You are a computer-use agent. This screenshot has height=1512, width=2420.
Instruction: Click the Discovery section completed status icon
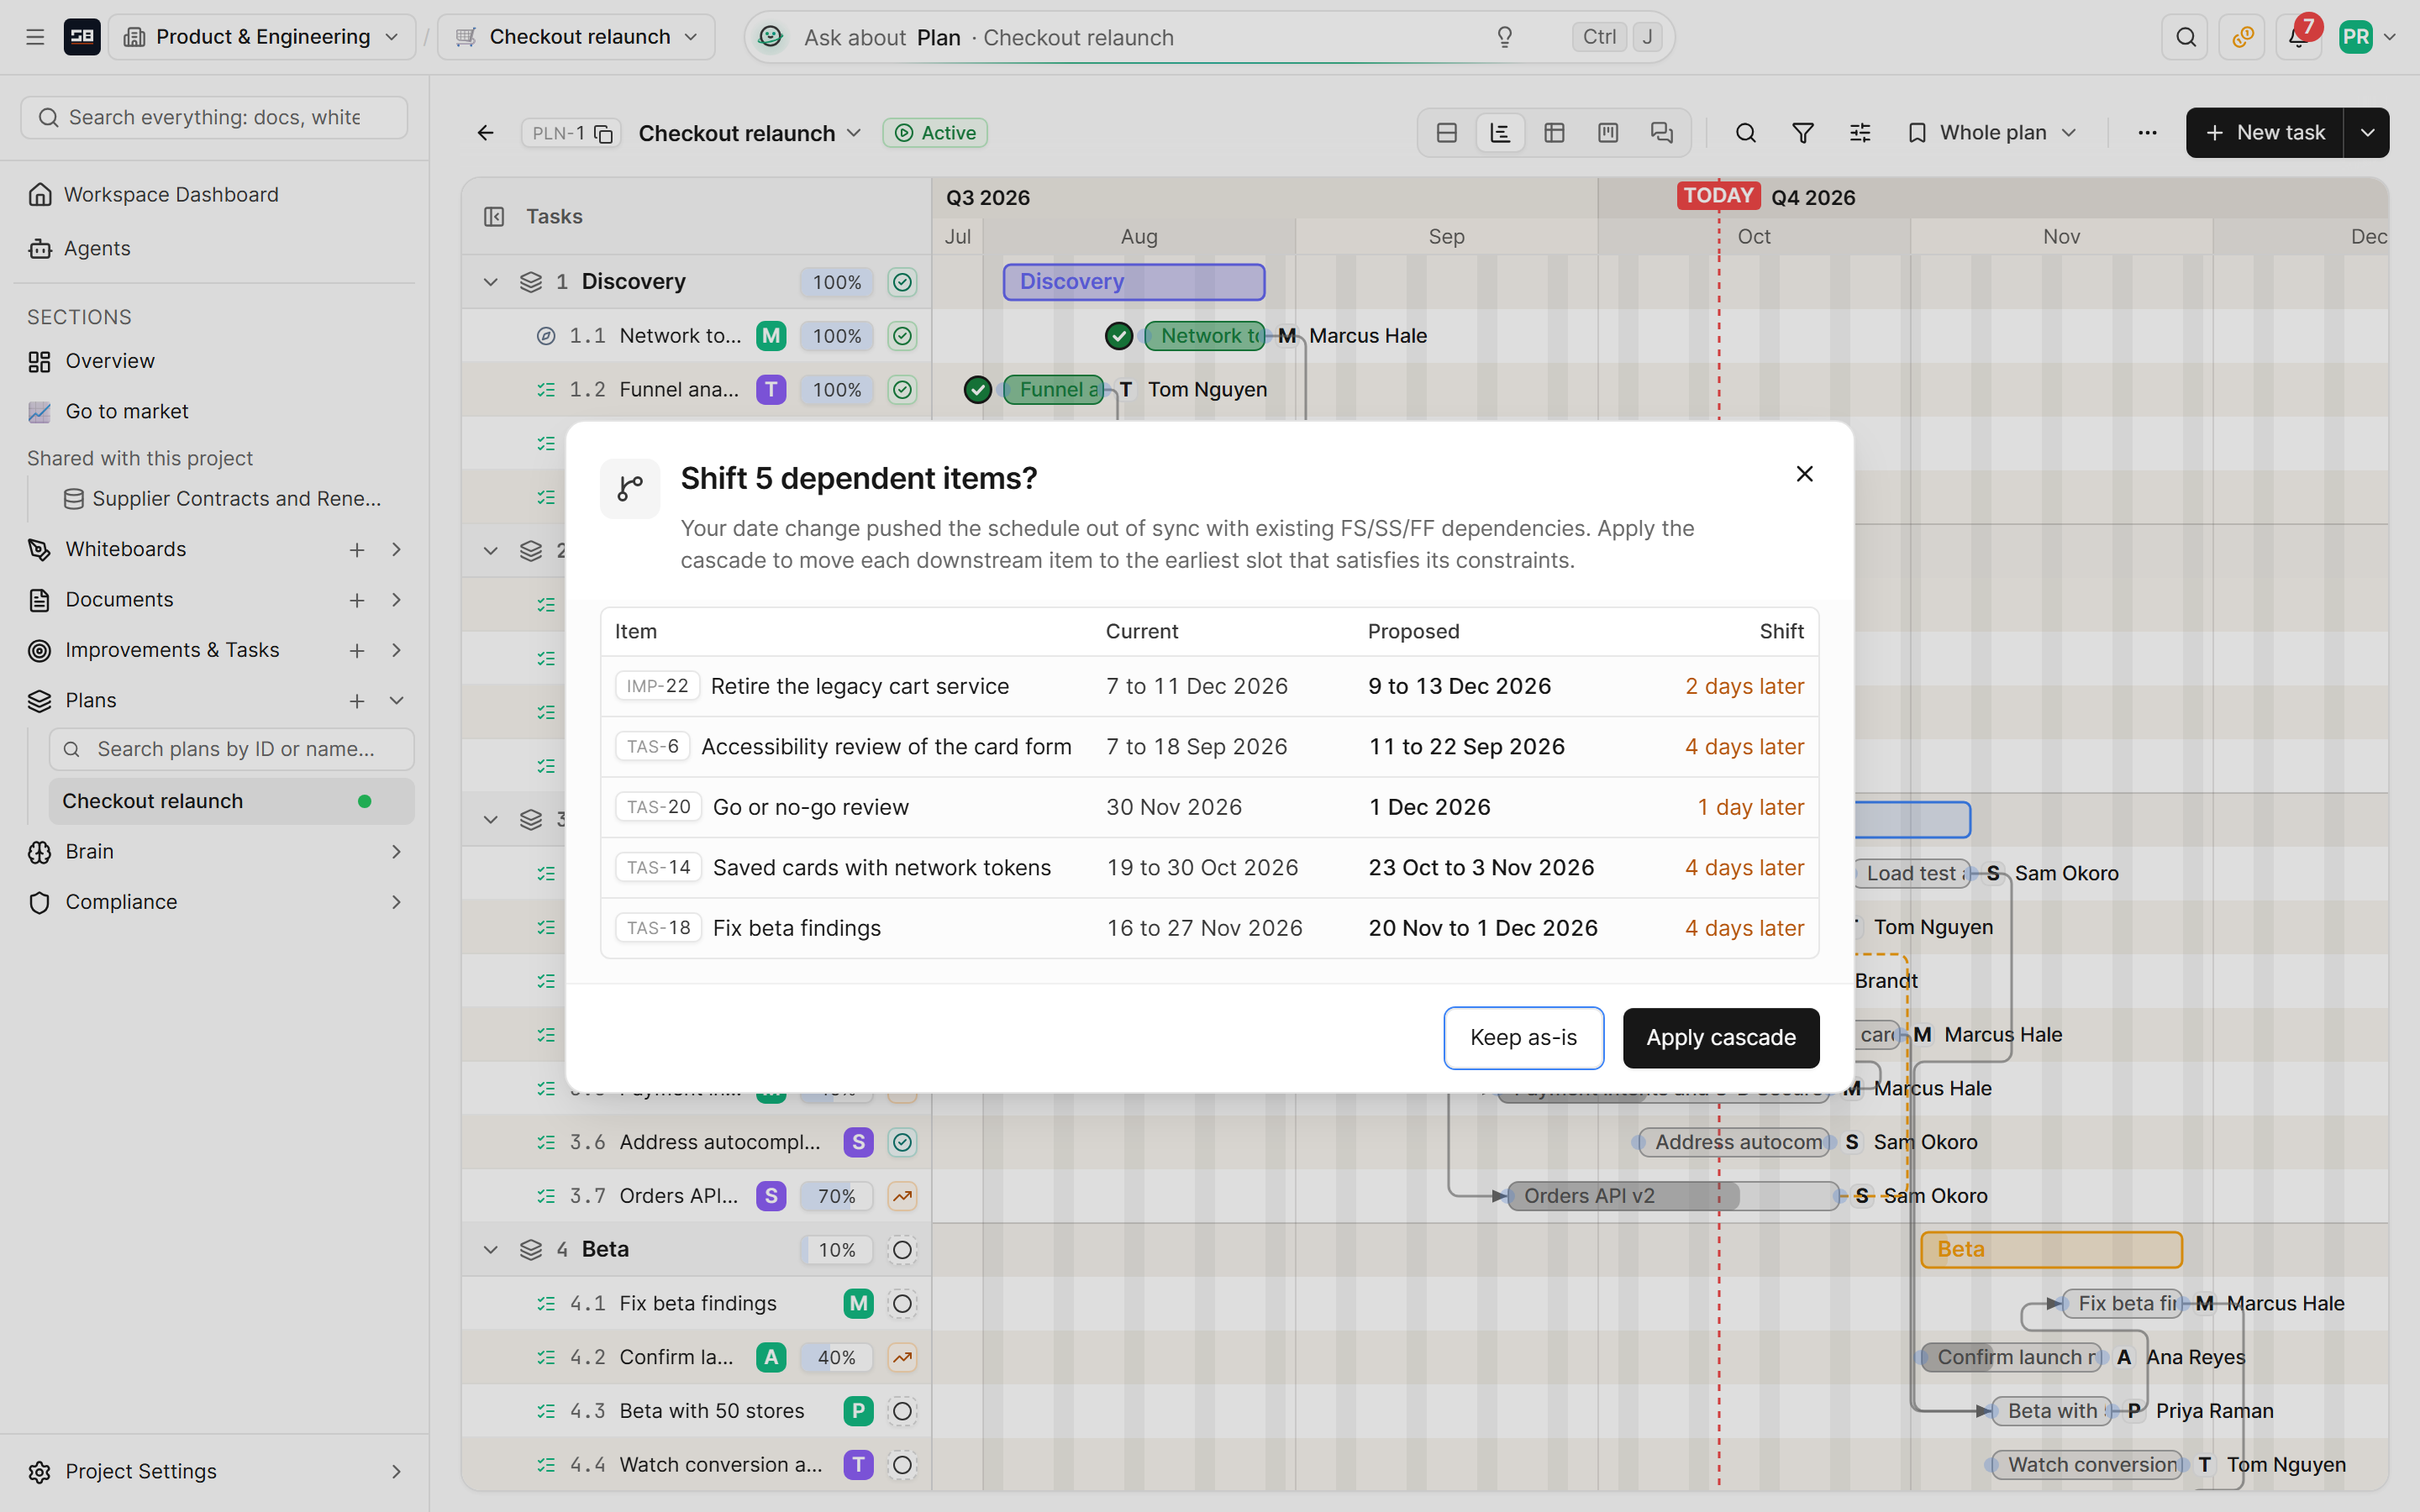(902, 282)
